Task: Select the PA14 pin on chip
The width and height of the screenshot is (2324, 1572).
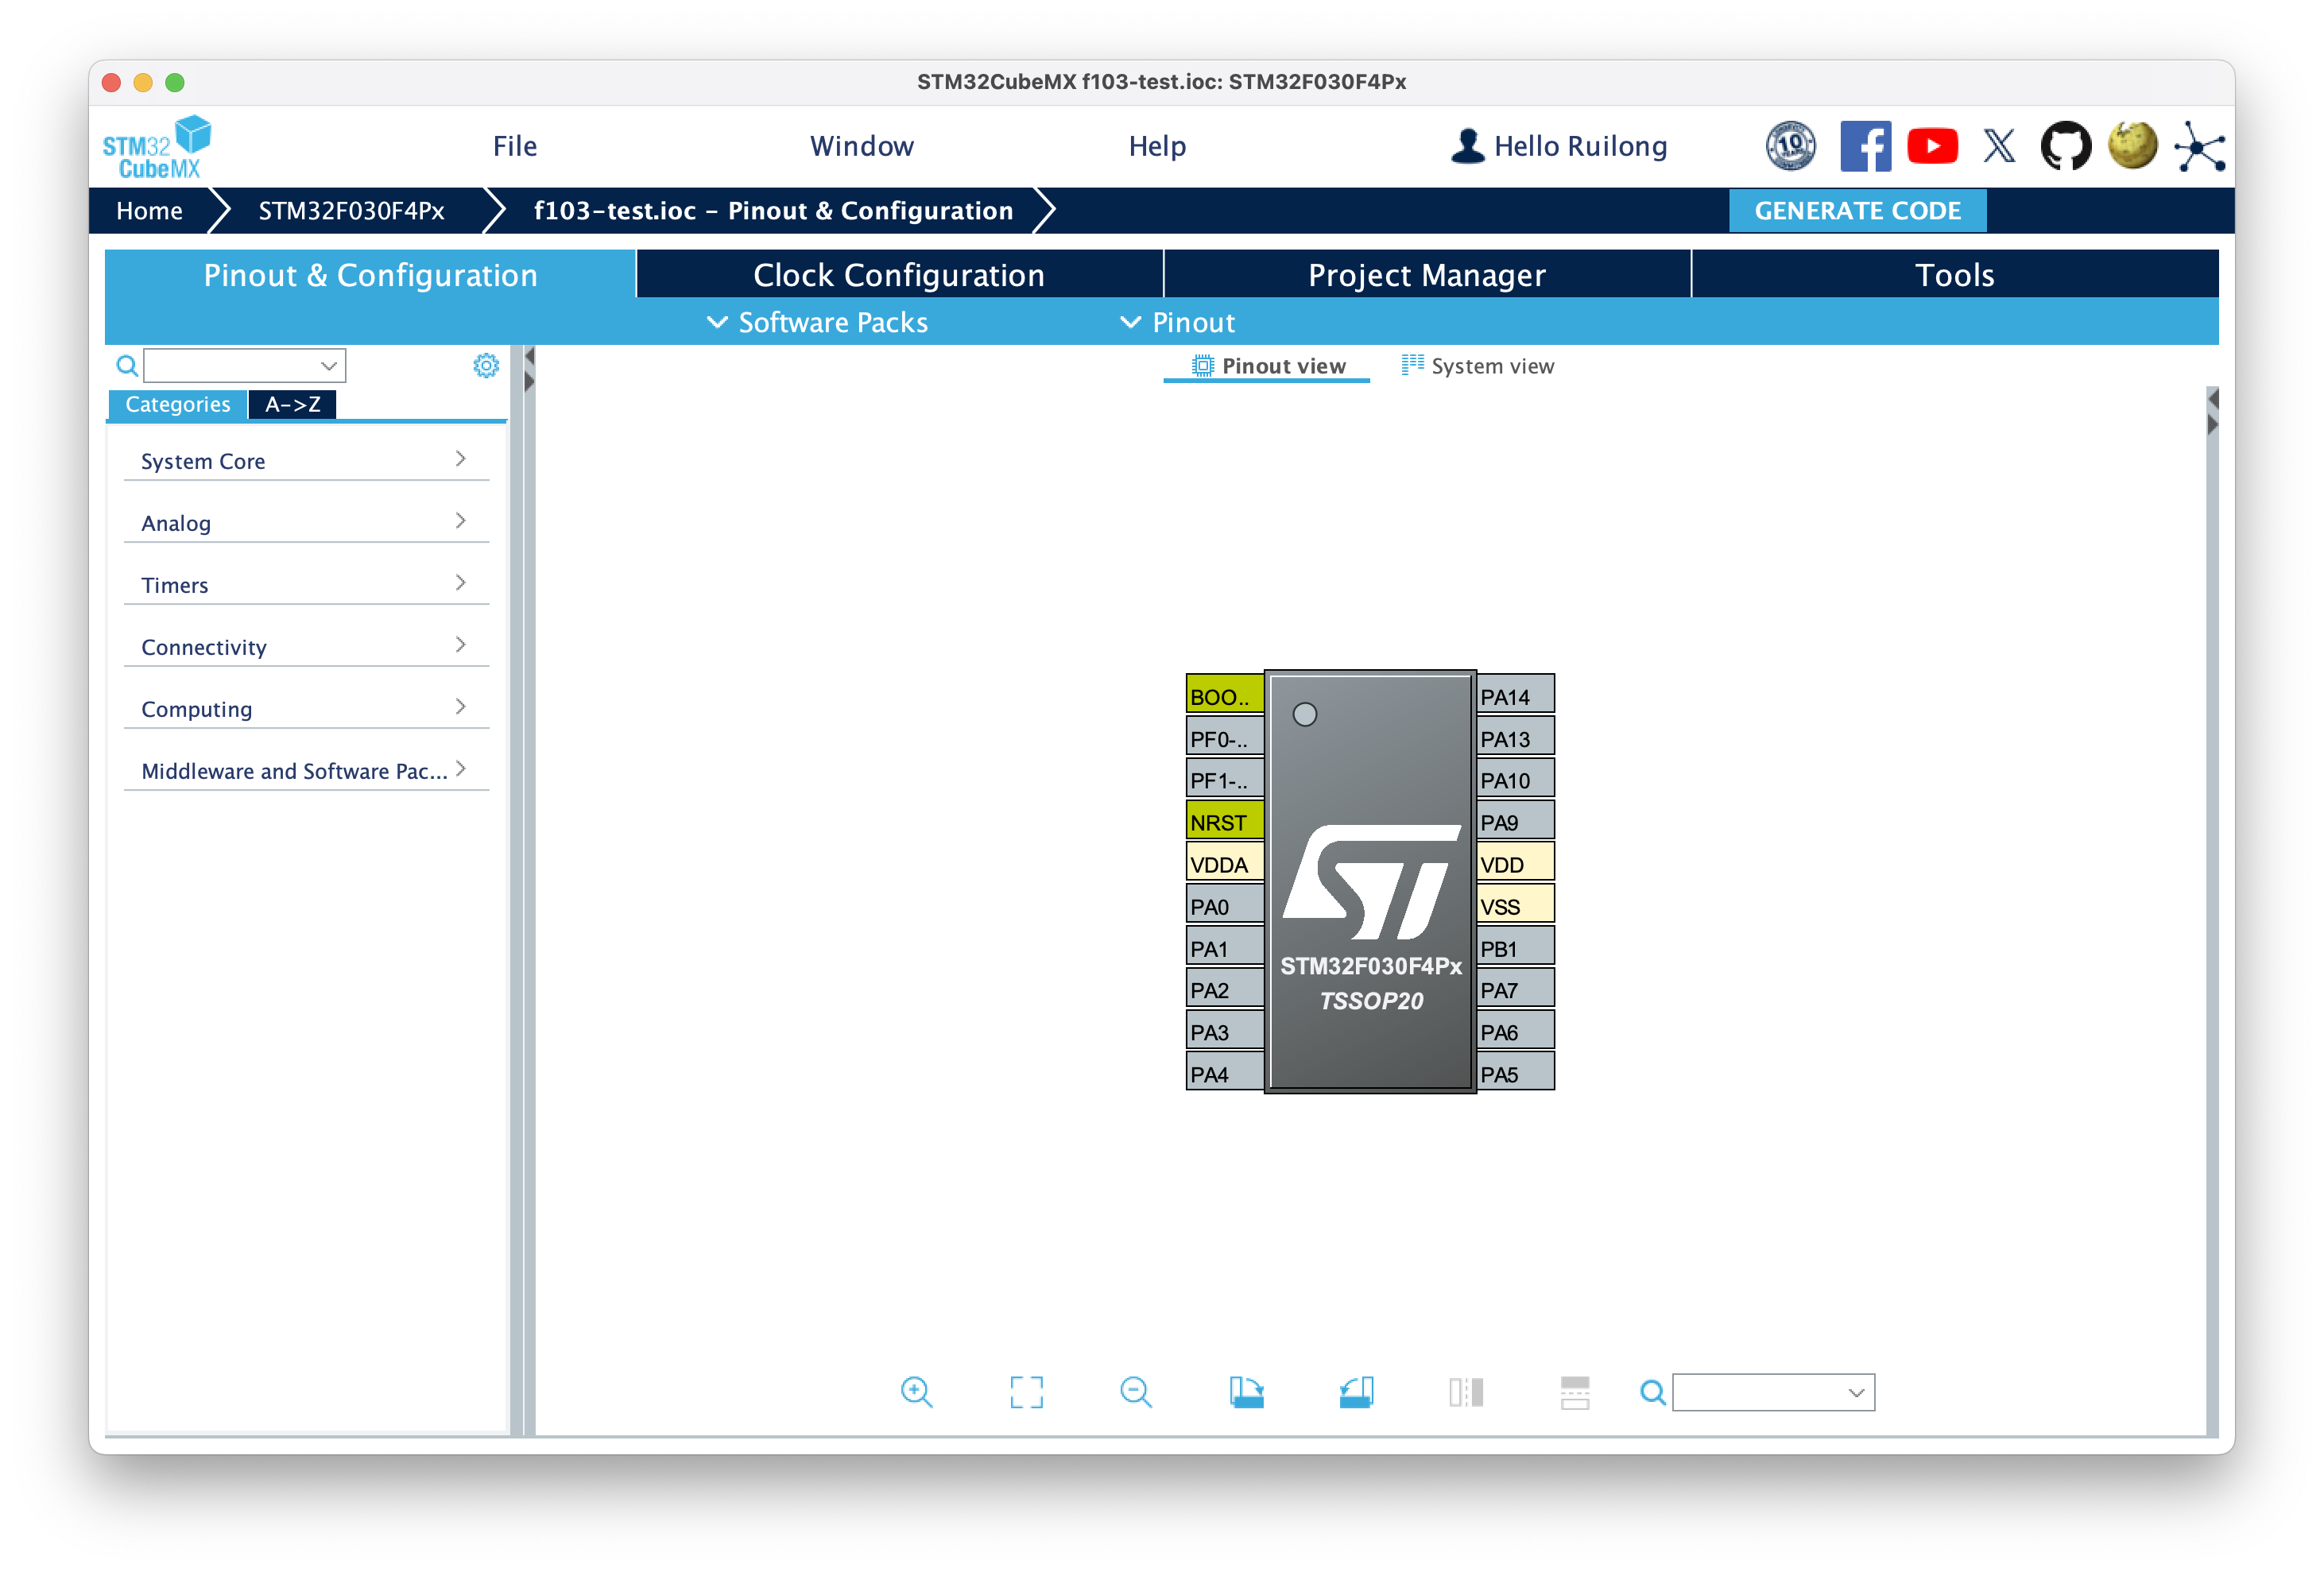Action: click(1515, 695)
